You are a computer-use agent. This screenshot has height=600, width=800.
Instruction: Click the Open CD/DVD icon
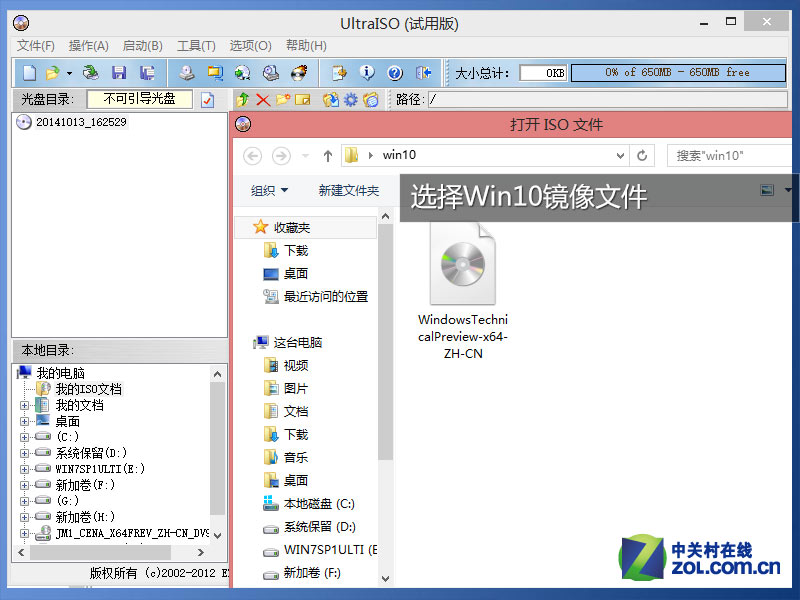pyautogui.click(x=91, y=73)
